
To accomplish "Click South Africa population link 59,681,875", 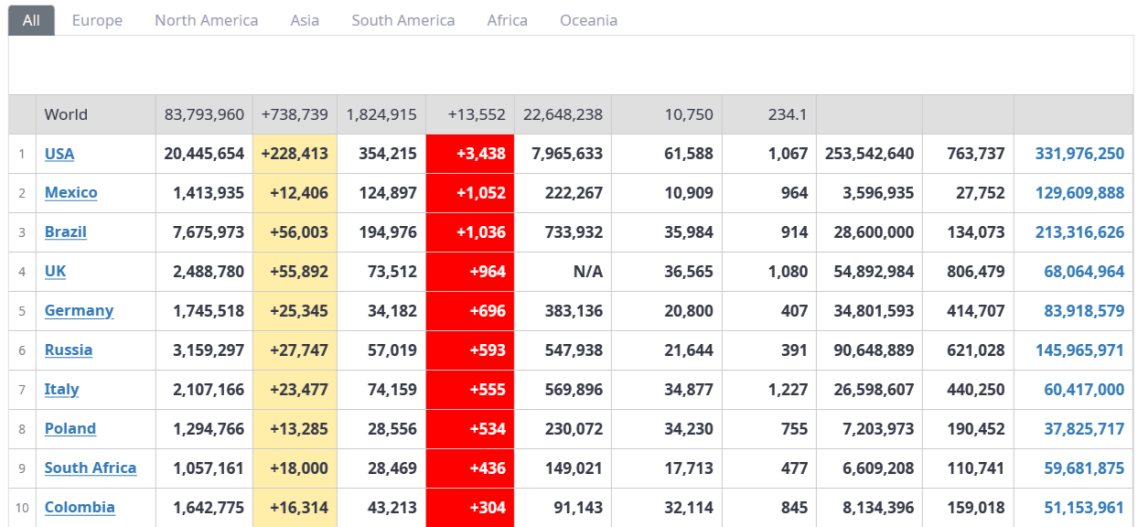I will [x=1084, y=467].
